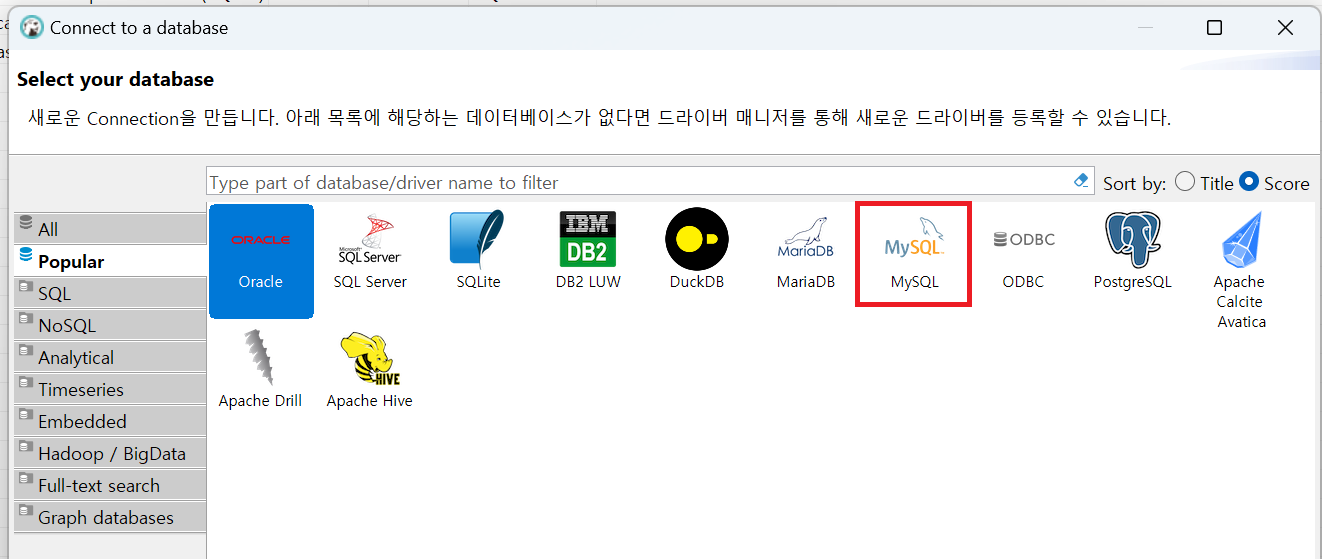Maximize the Connect to a database dialog
This screenshot has width=1322, height=559.
coord(1214,28)
